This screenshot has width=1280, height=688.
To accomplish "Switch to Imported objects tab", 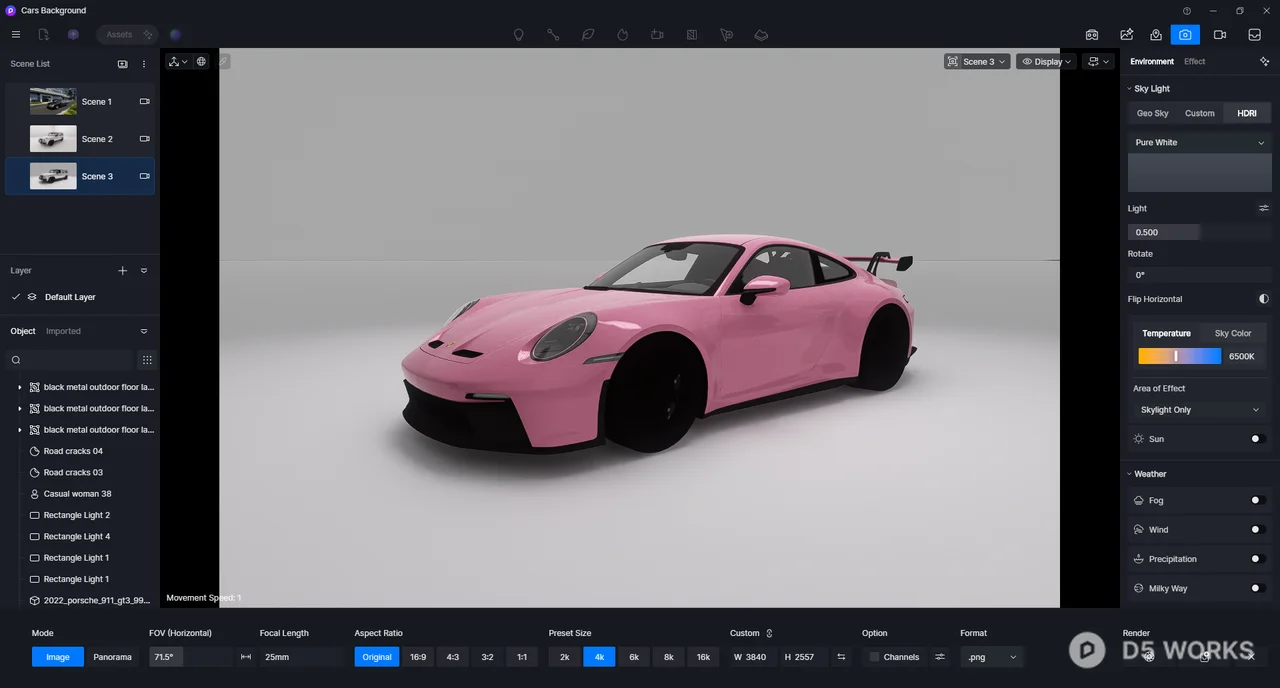I will [63, 331].
